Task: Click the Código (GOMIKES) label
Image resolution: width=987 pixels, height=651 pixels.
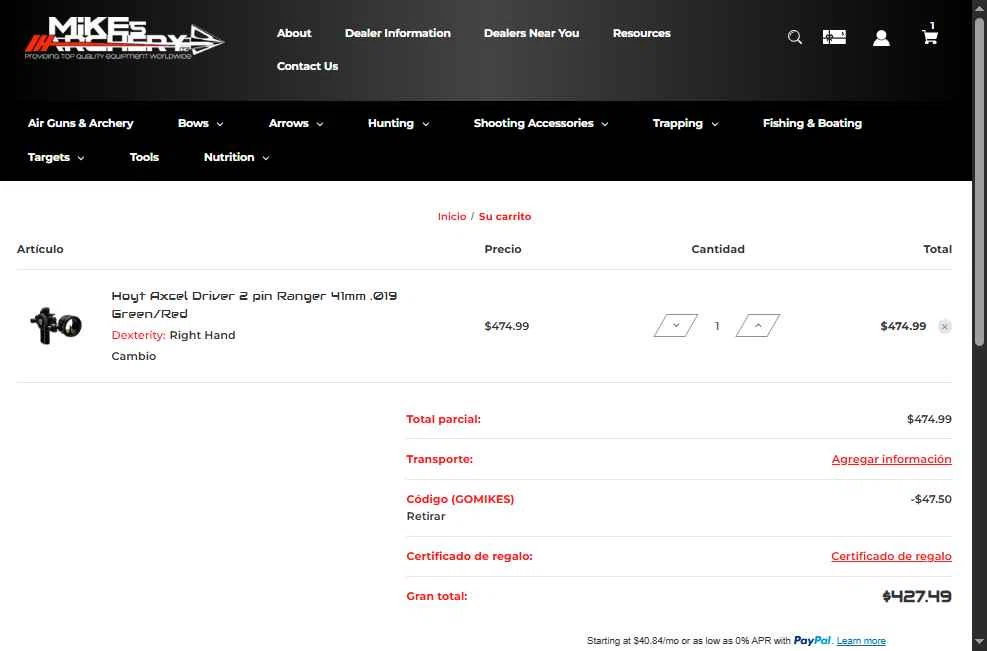Action: (460, 499)
